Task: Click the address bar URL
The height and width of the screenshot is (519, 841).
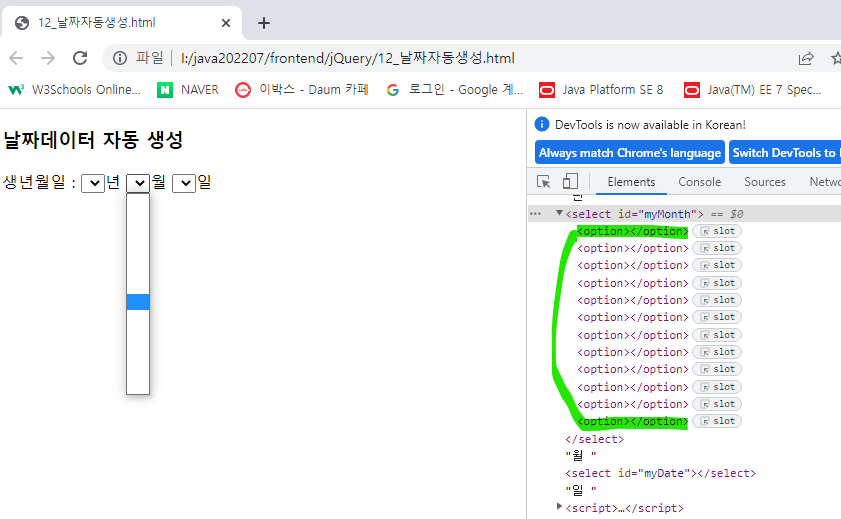Action: 348,58
